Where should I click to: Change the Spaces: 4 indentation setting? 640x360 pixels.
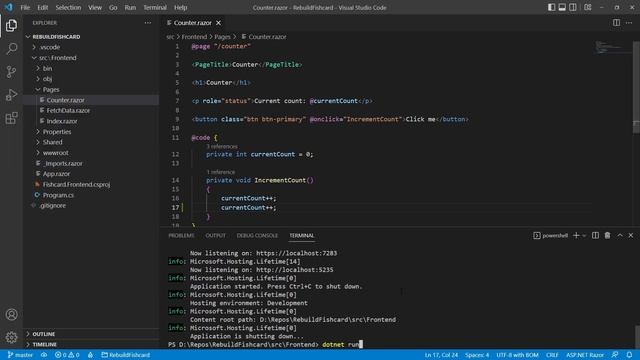(477, 355)
